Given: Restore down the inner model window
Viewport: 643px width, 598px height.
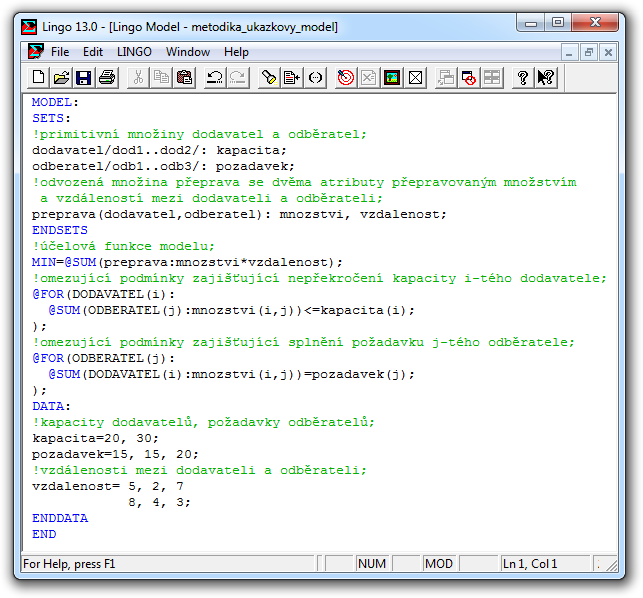Looking at the screenshot, I should pos(589,52).
